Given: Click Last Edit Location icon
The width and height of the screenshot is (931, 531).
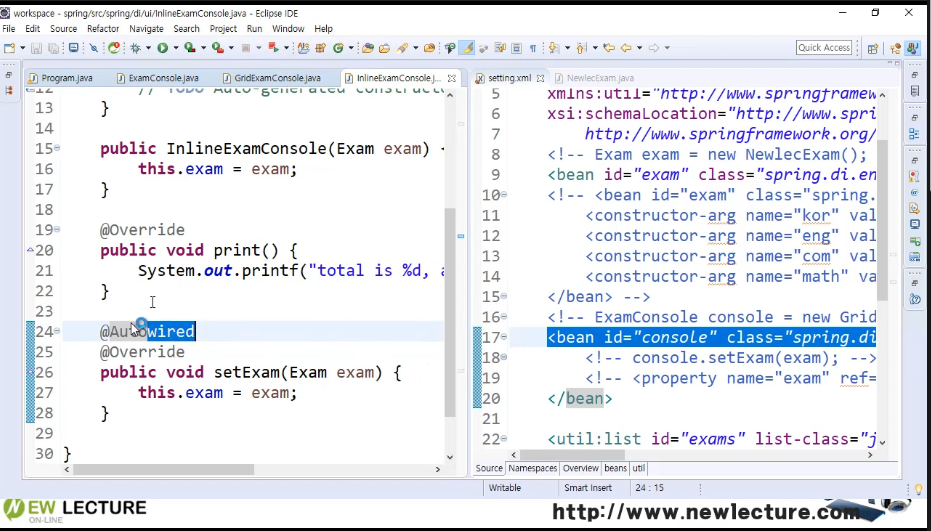Looking at the screenshot, I should tap(609, 48).
